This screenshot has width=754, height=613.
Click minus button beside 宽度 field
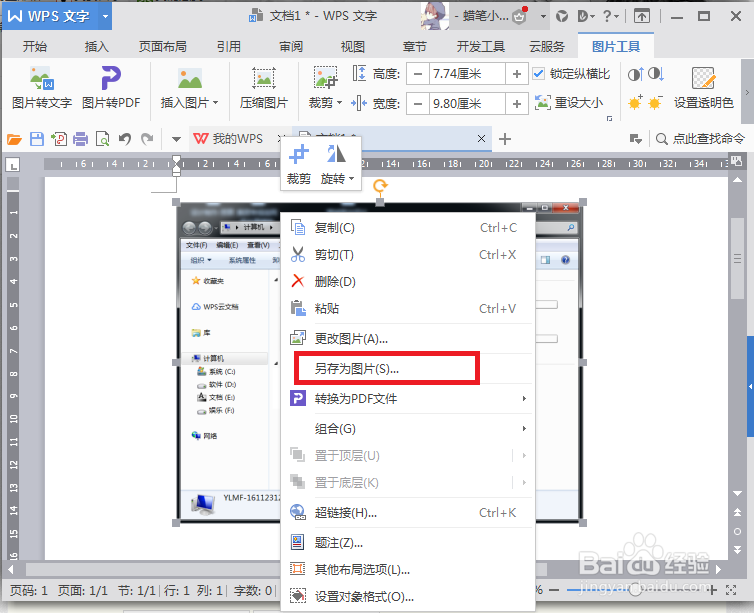[418, 103]
